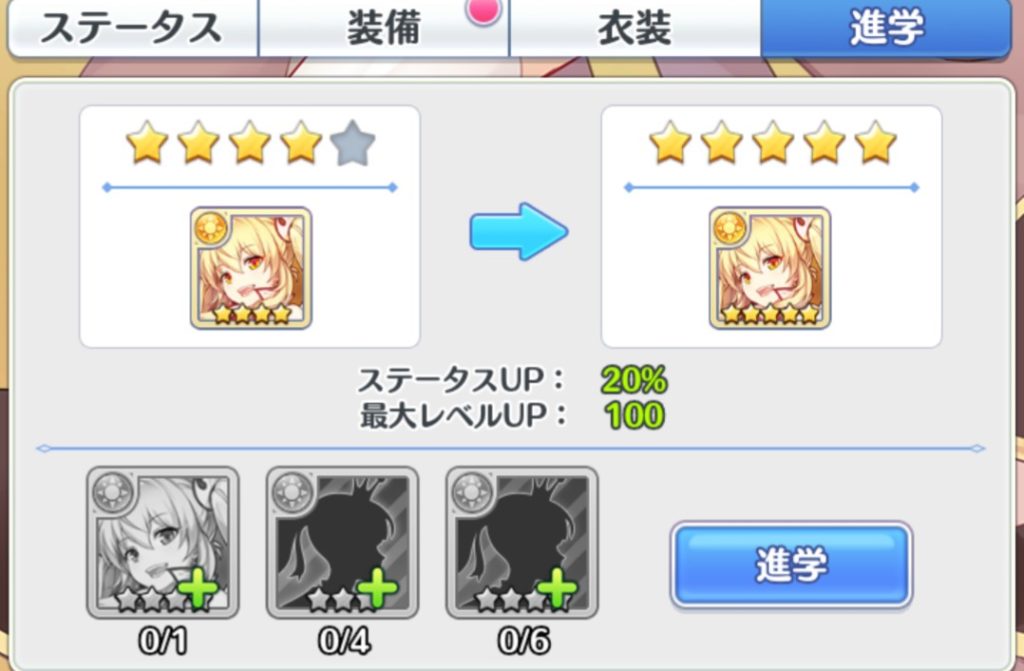Add material in the 0/6 silhouette slot

coord(522,542)
